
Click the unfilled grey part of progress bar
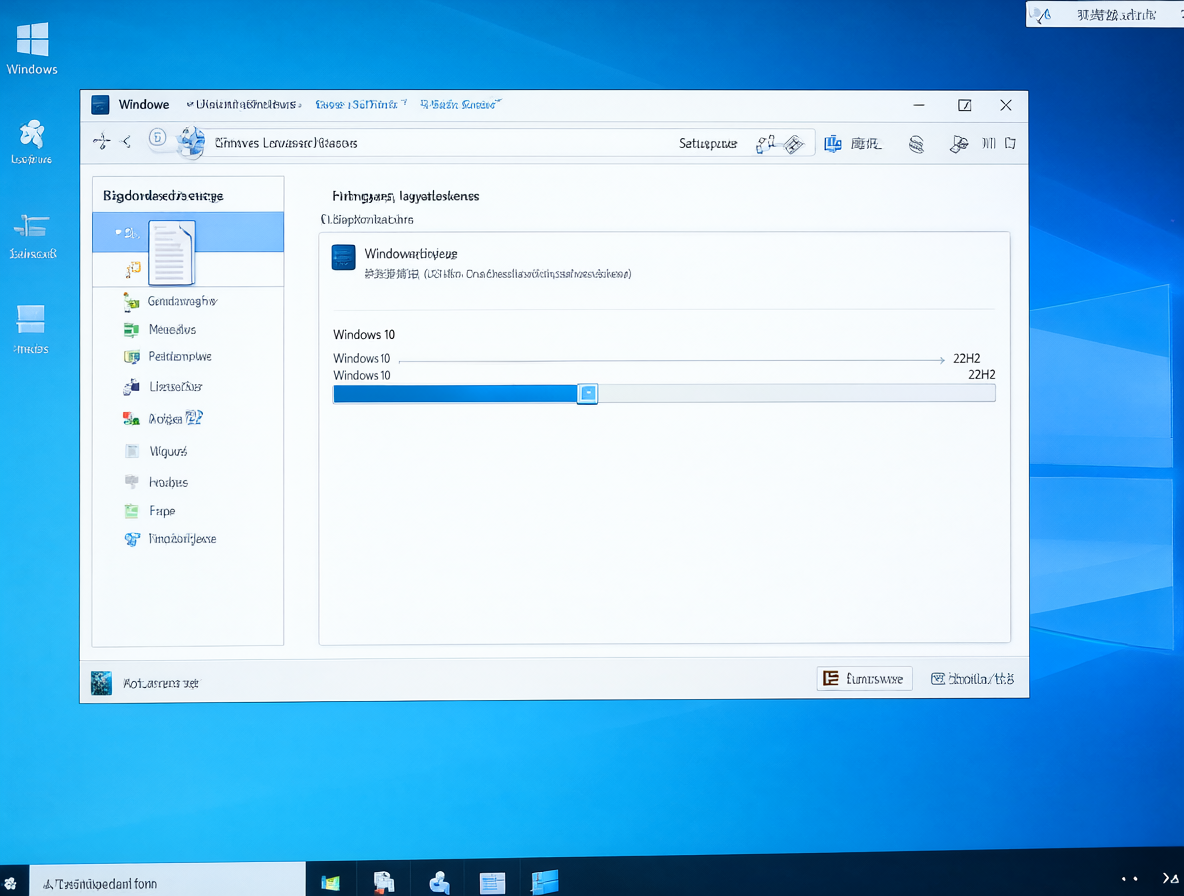point(797,393)
